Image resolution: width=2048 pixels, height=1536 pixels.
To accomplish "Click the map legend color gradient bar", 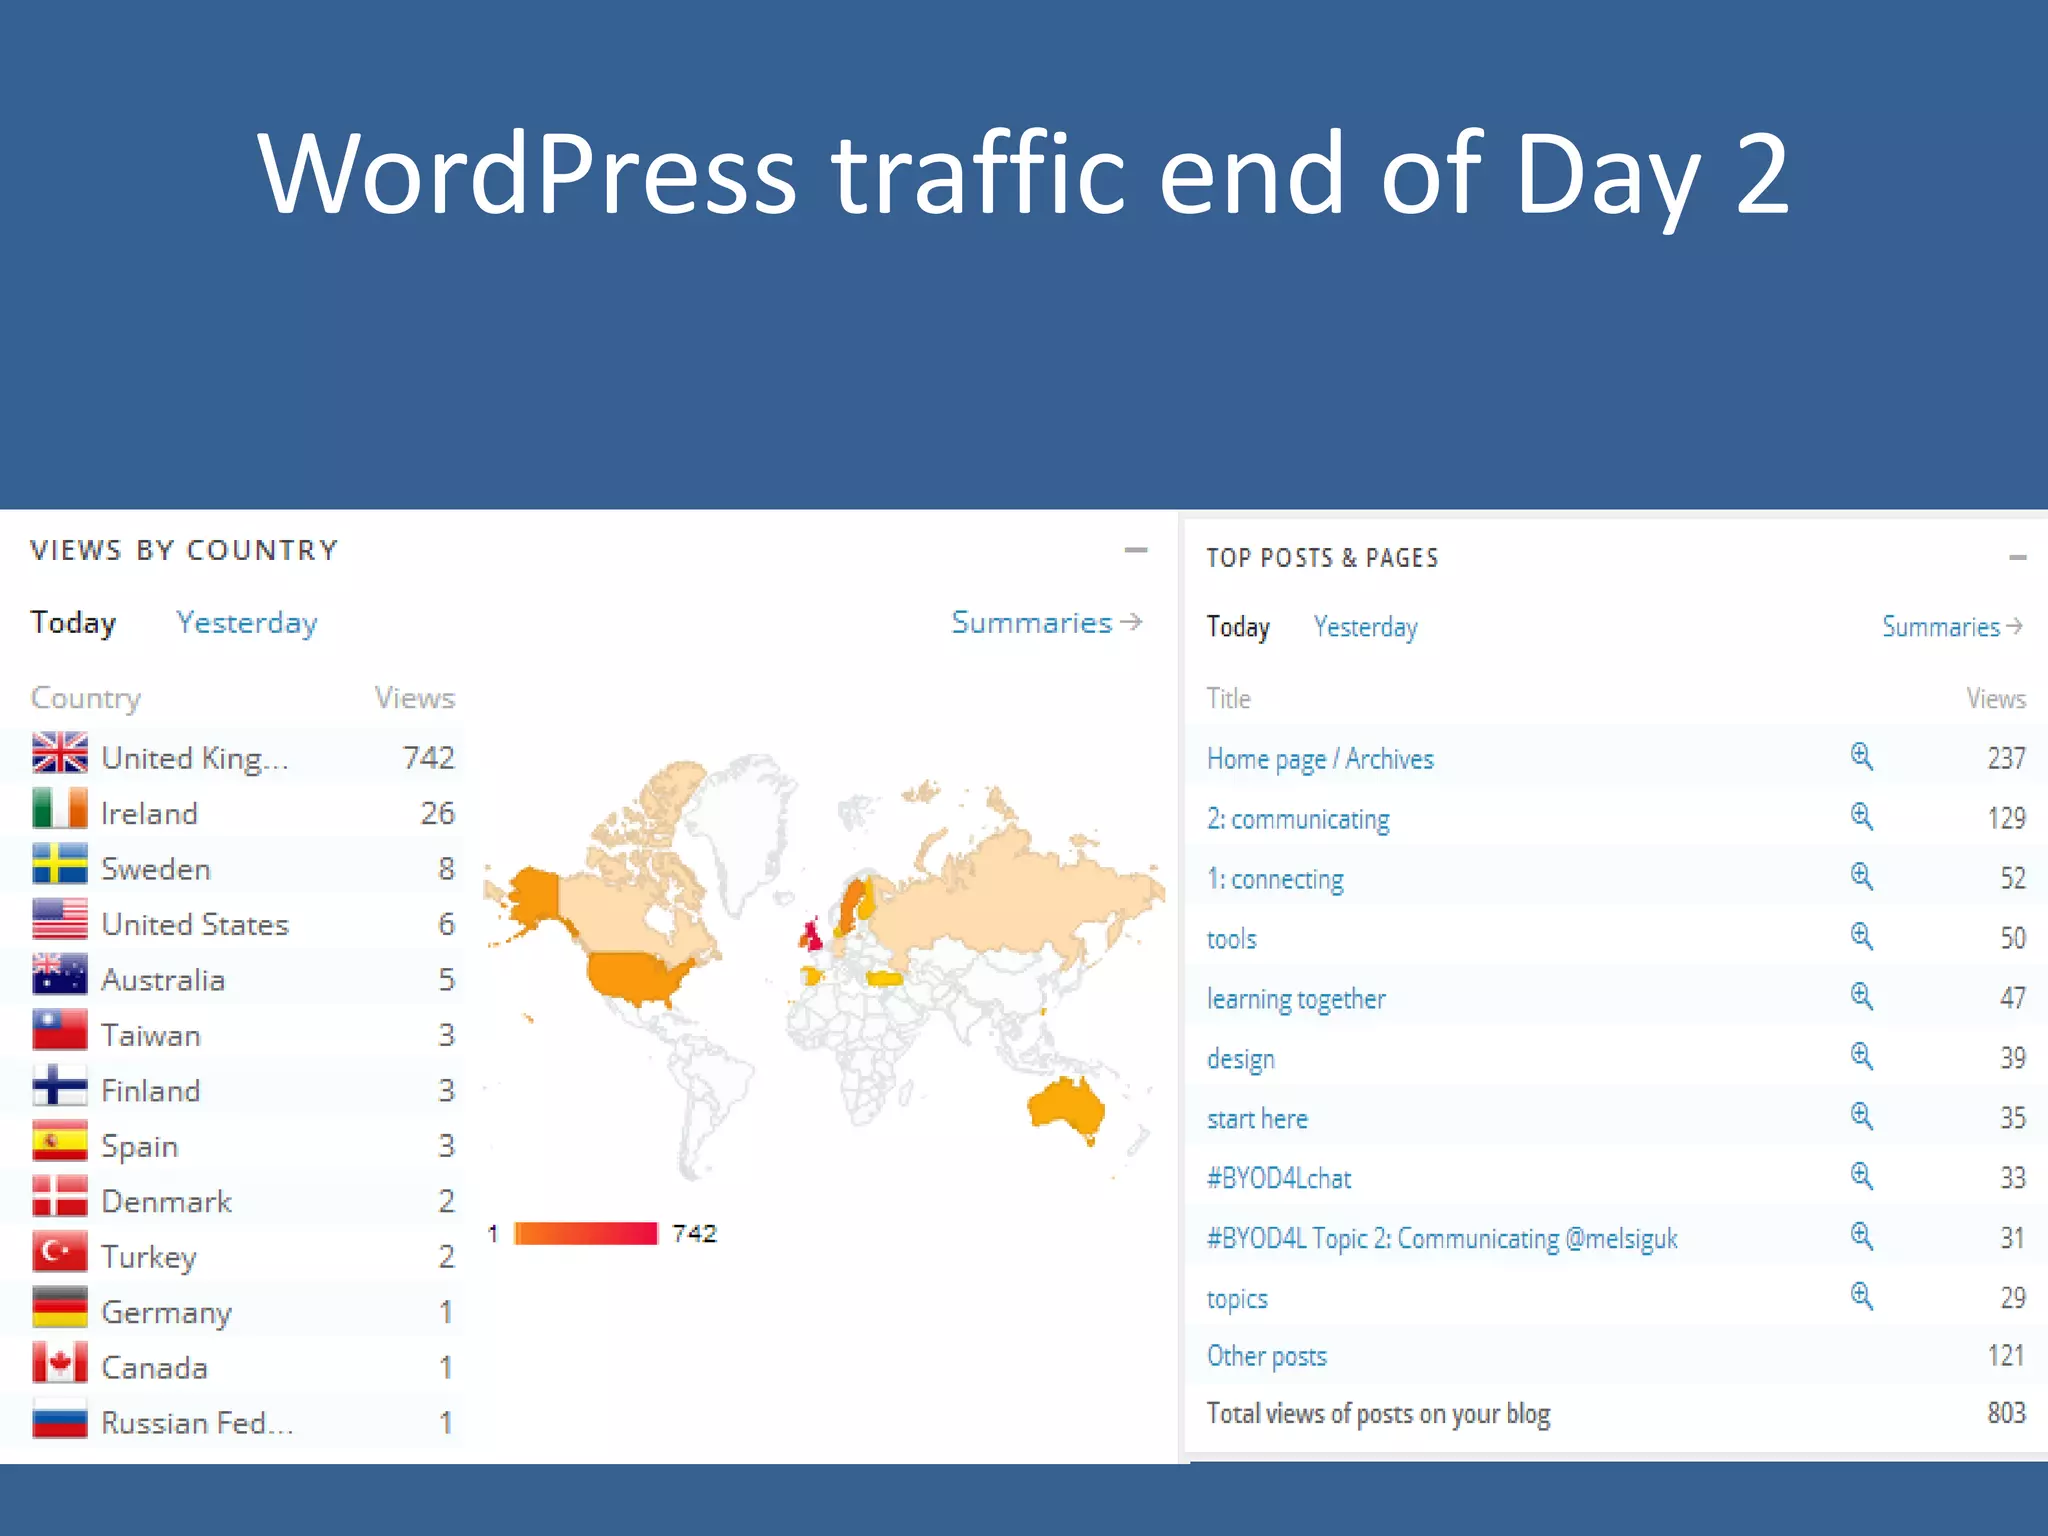I will pos(586,1233).
